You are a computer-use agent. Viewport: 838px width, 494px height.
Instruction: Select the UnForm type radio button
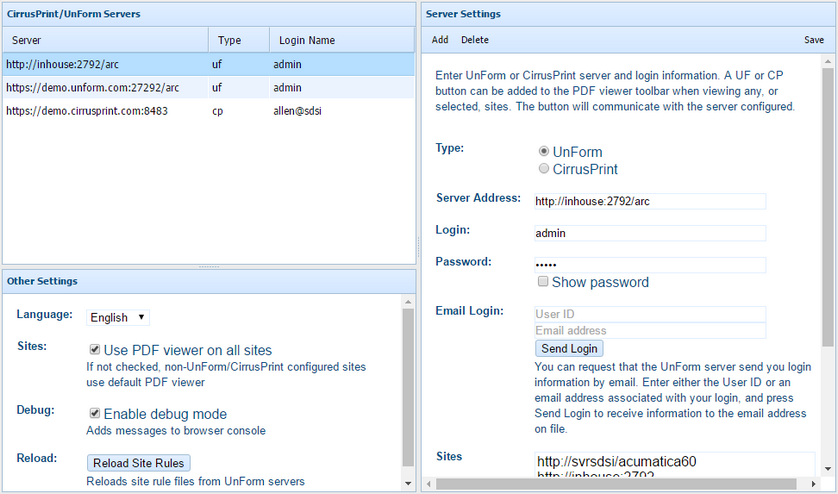pyautogui.click(x=544, y=151)
